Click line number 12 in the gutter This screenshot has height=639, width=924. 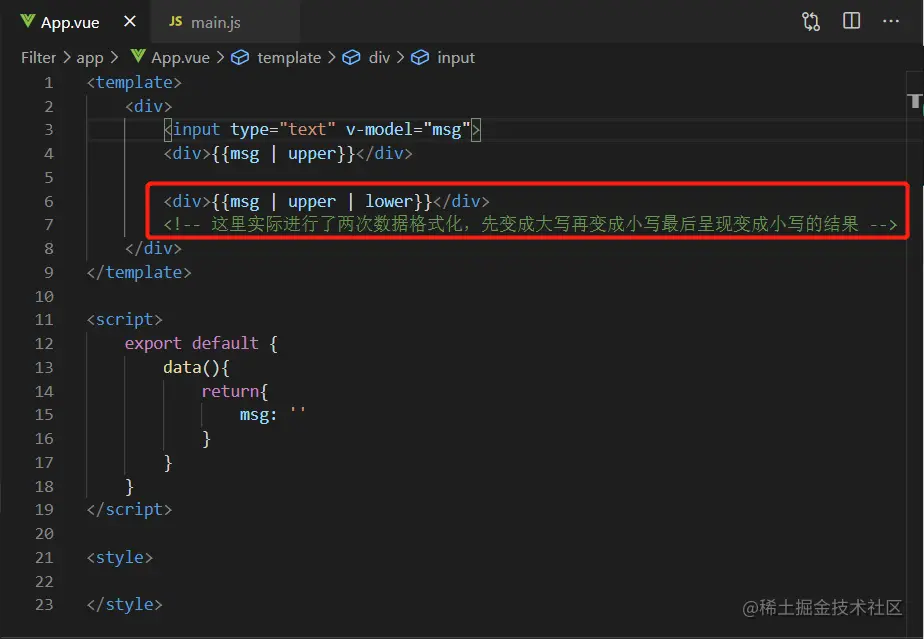44,344
